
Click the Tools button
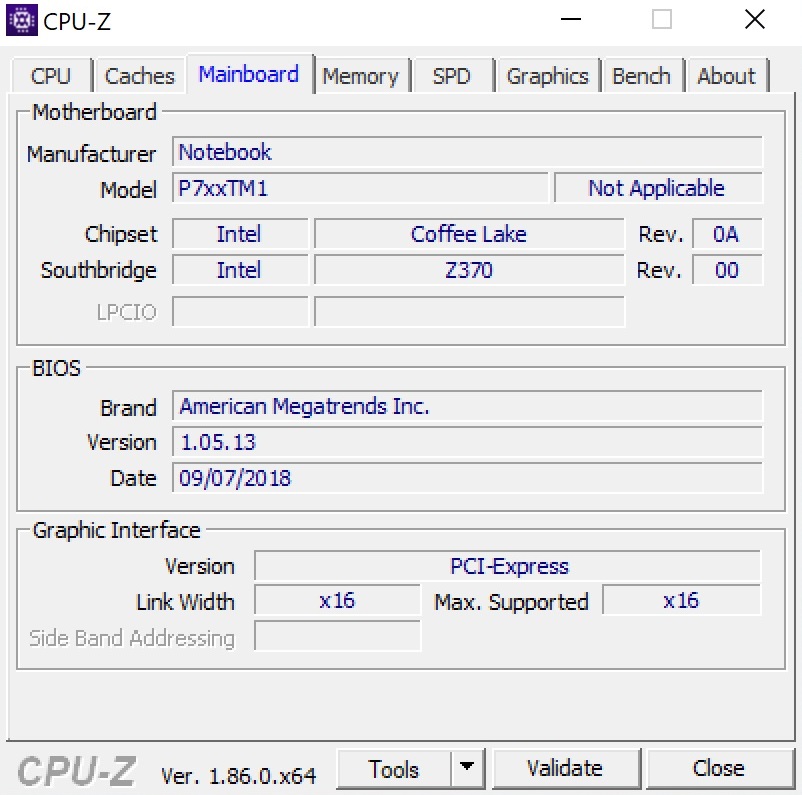394,769
